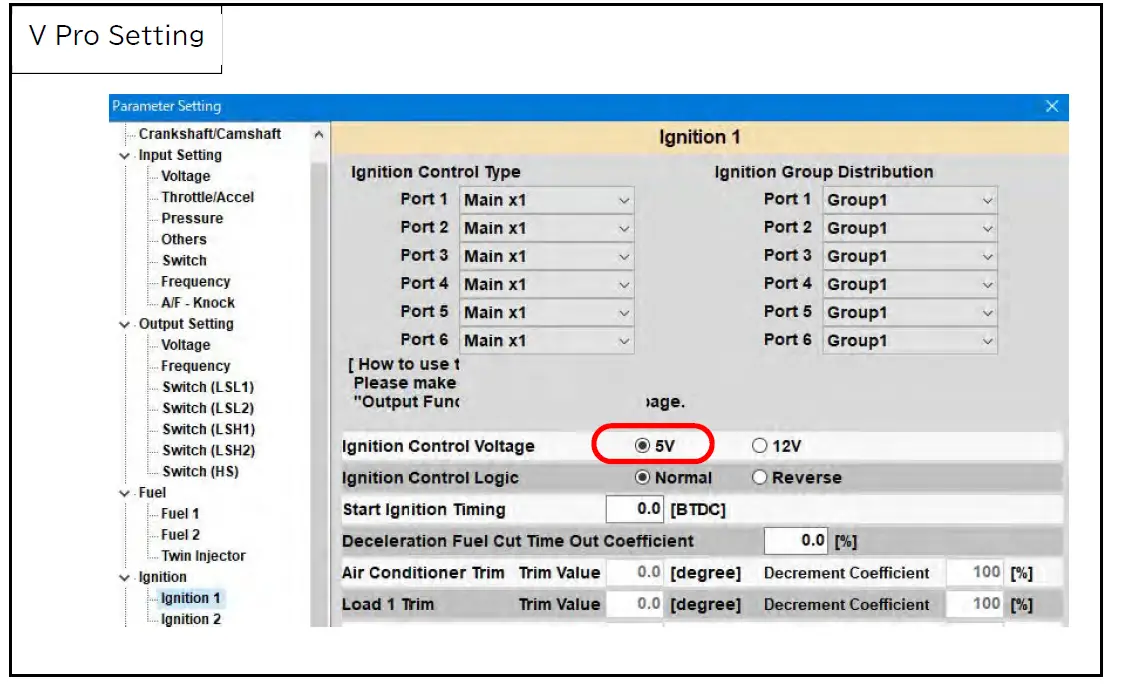Screen dimensions: 1122x684
Task: Select the 5V ignition control voltage option
Action: (x=642, y=446)
